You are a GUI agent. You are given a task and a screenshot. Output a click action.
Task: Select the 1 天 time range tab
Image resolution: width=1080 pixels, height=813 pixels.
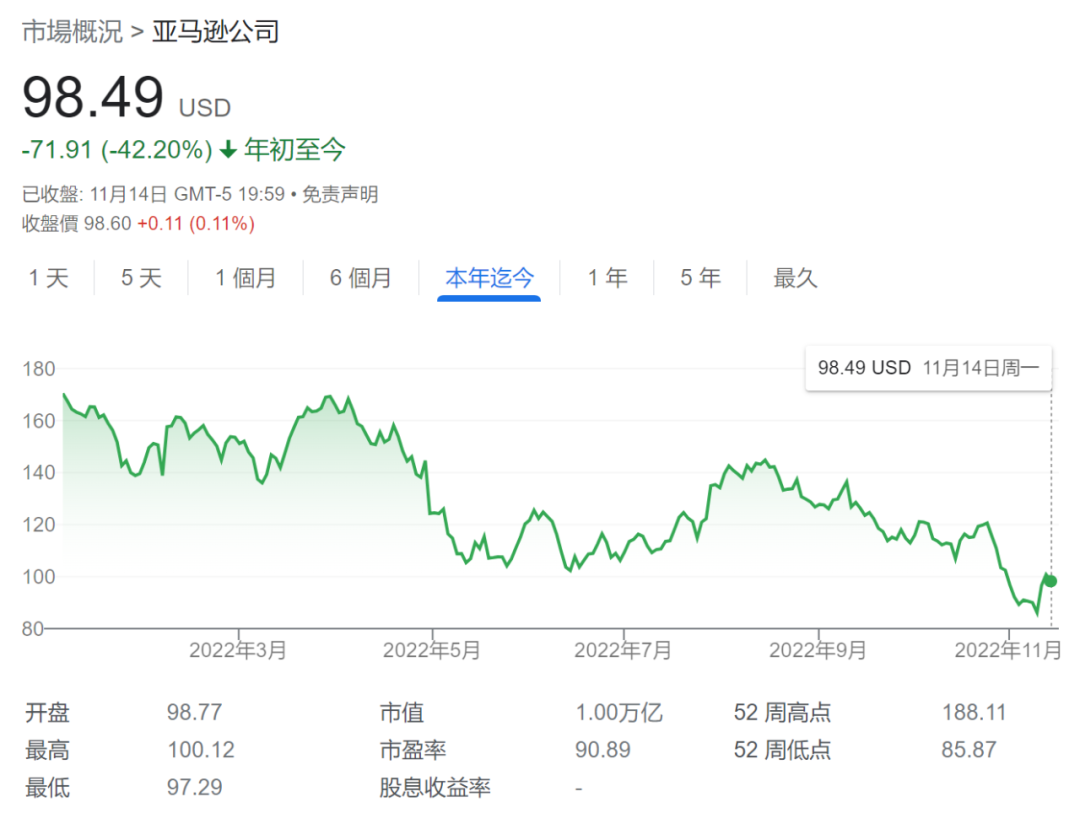click(x=49, y=278)
